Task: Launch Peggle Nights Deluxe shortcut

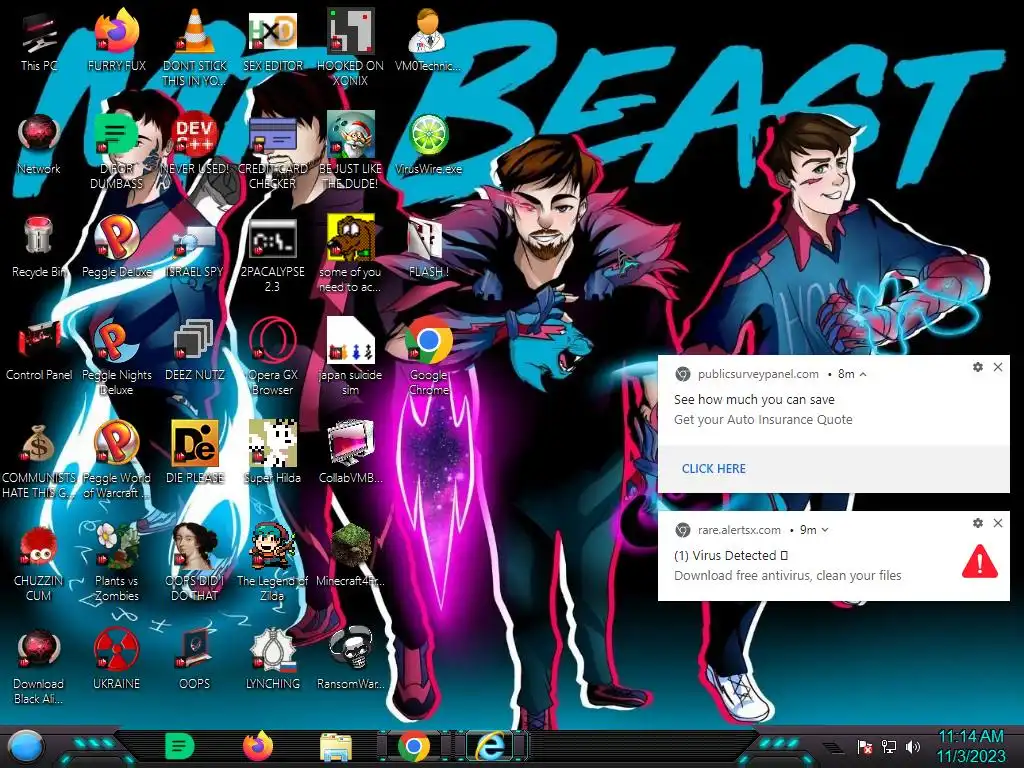Action: [116, 357]
